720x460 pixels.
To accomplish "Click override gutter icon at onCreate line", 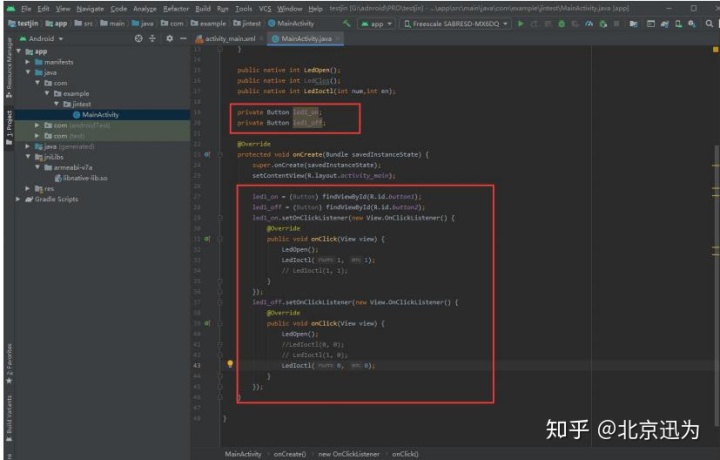I will (x=207, y=155).
